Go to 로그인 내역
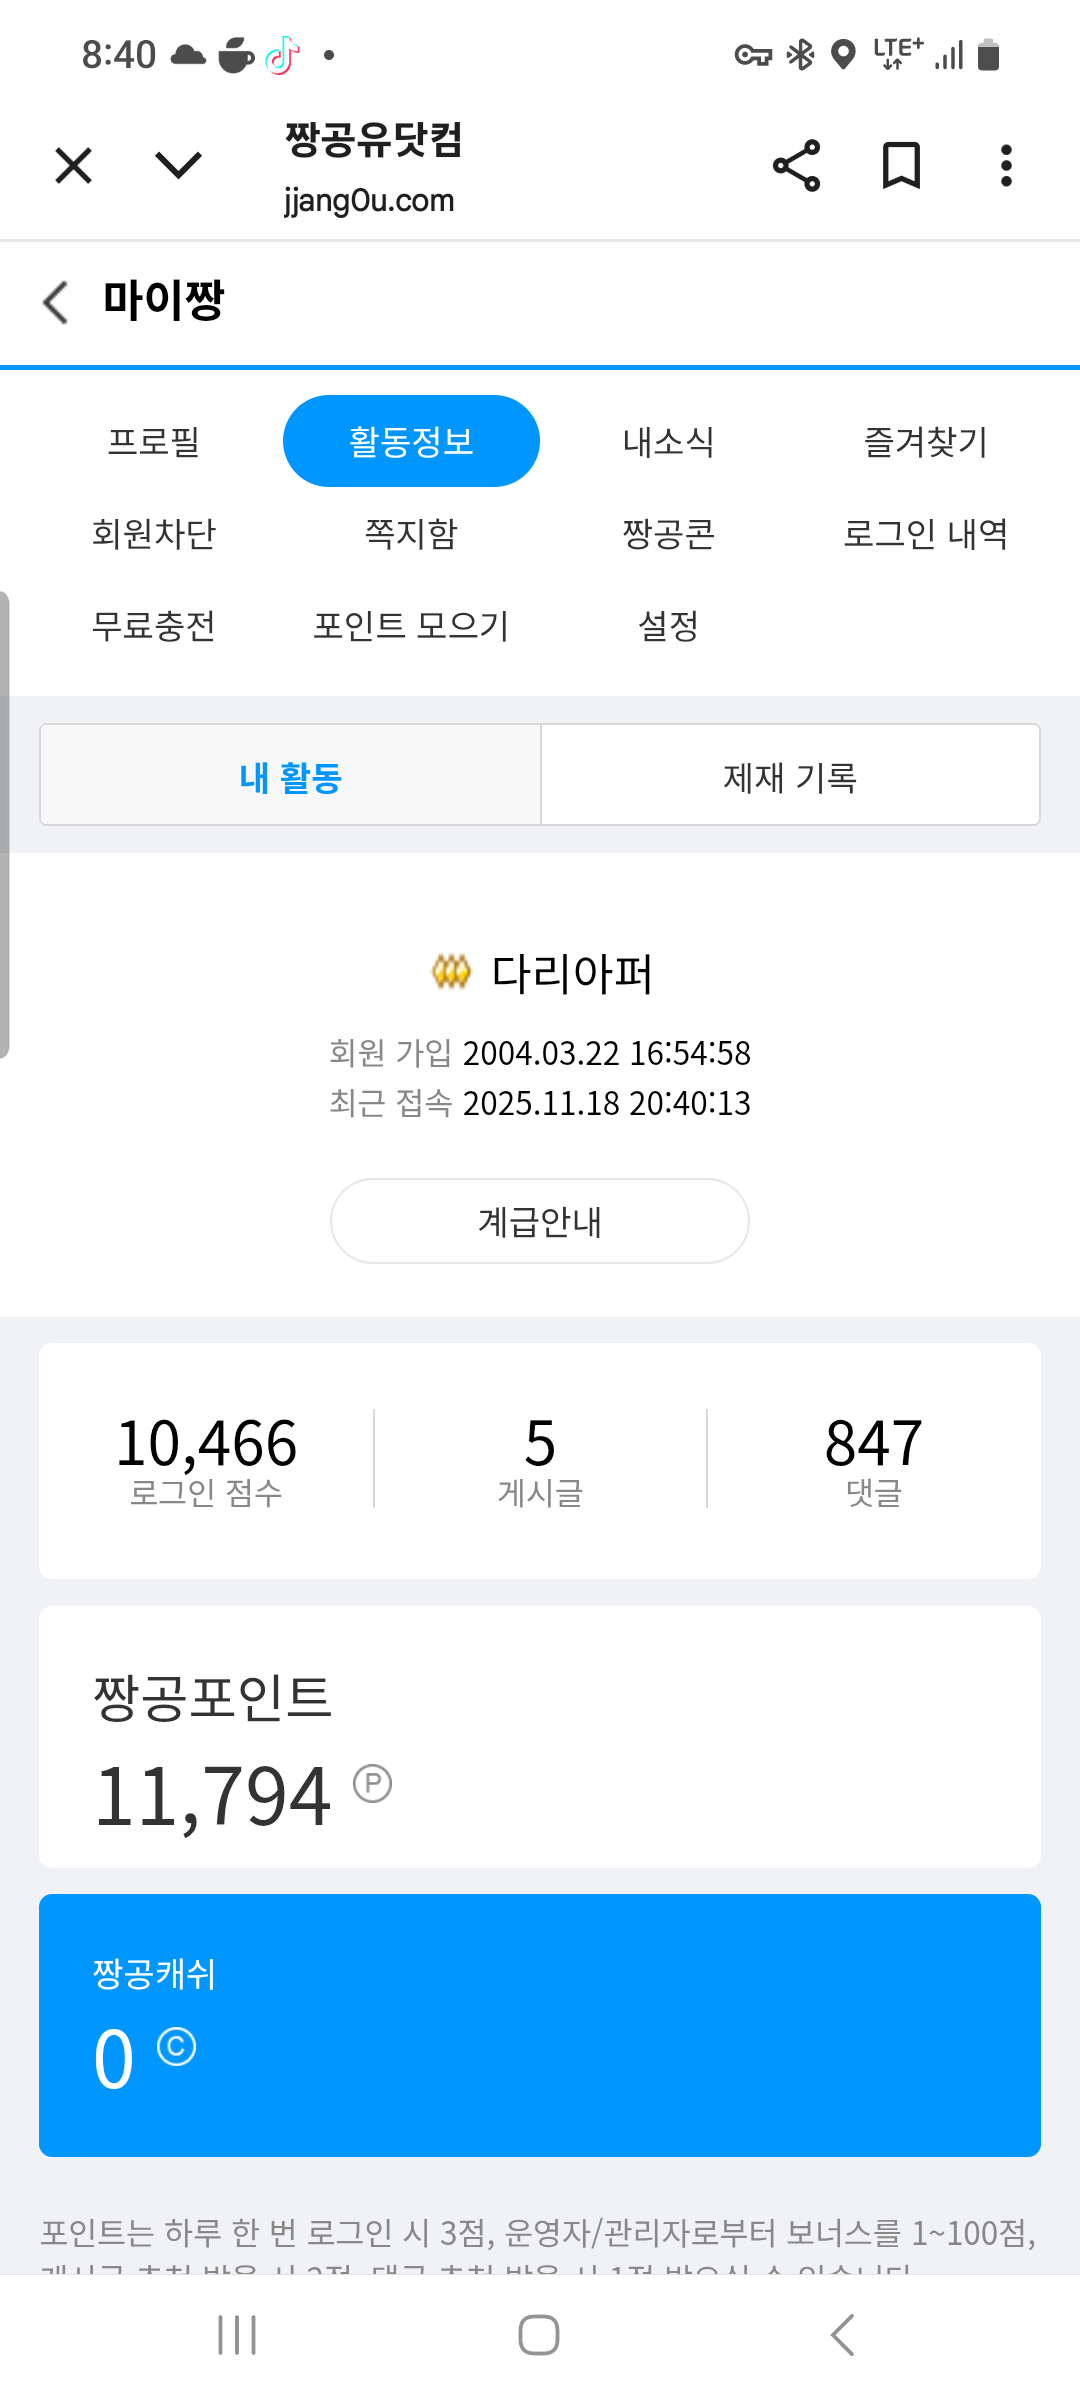The height and width of the screenshot is (2400, 1080). (x=925, y=533)
